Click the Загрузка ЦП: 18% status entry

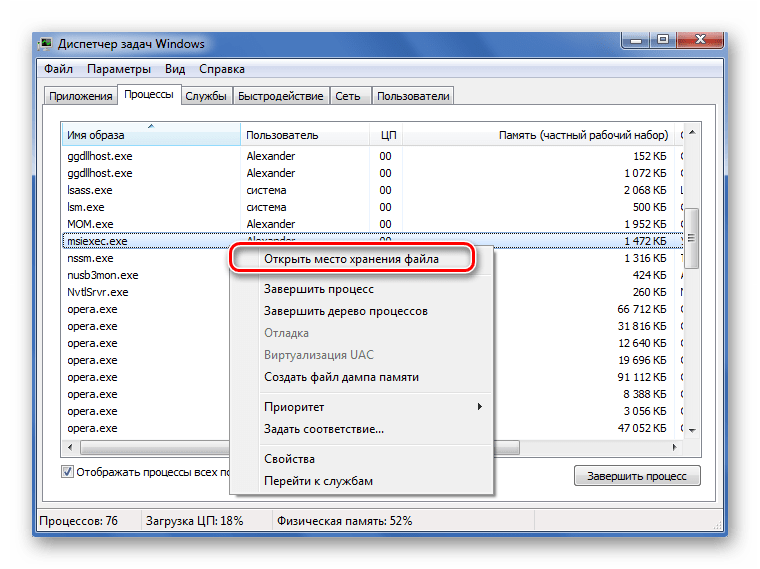194,521
